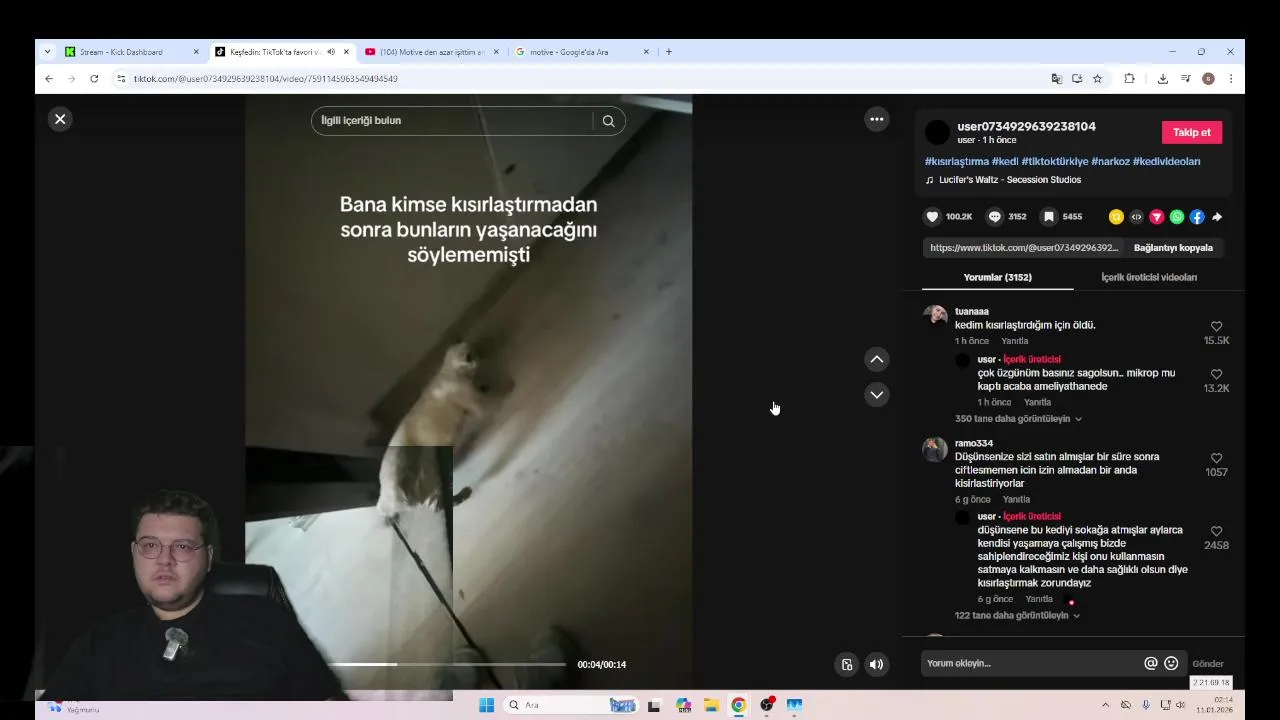Repost the video with yellow icon
The height and width of the screenshot is (720, 1280).
tap(1116, 216)
